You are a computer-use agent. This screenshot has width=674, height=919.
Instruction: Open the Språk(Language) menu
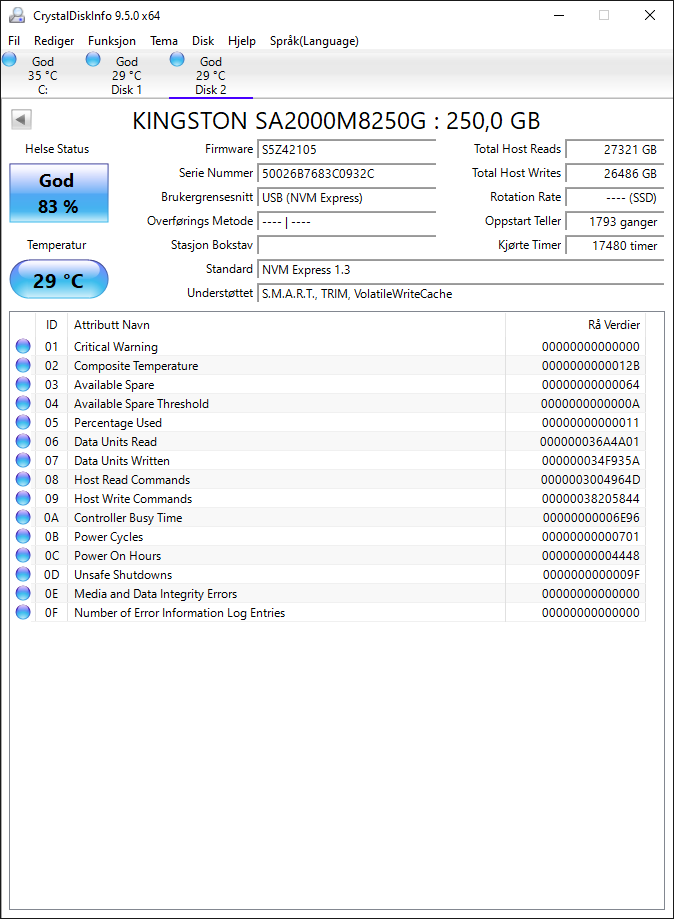pos(314,40)
